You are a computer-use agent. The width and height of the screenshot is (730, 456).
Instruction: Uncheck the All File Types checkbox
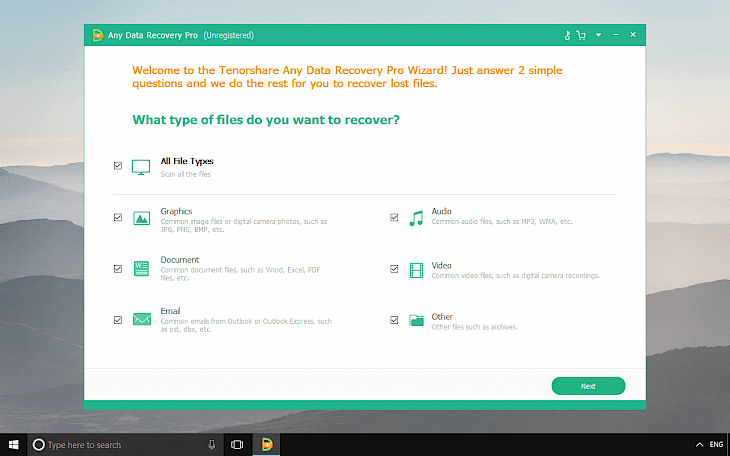pos(118,166)
